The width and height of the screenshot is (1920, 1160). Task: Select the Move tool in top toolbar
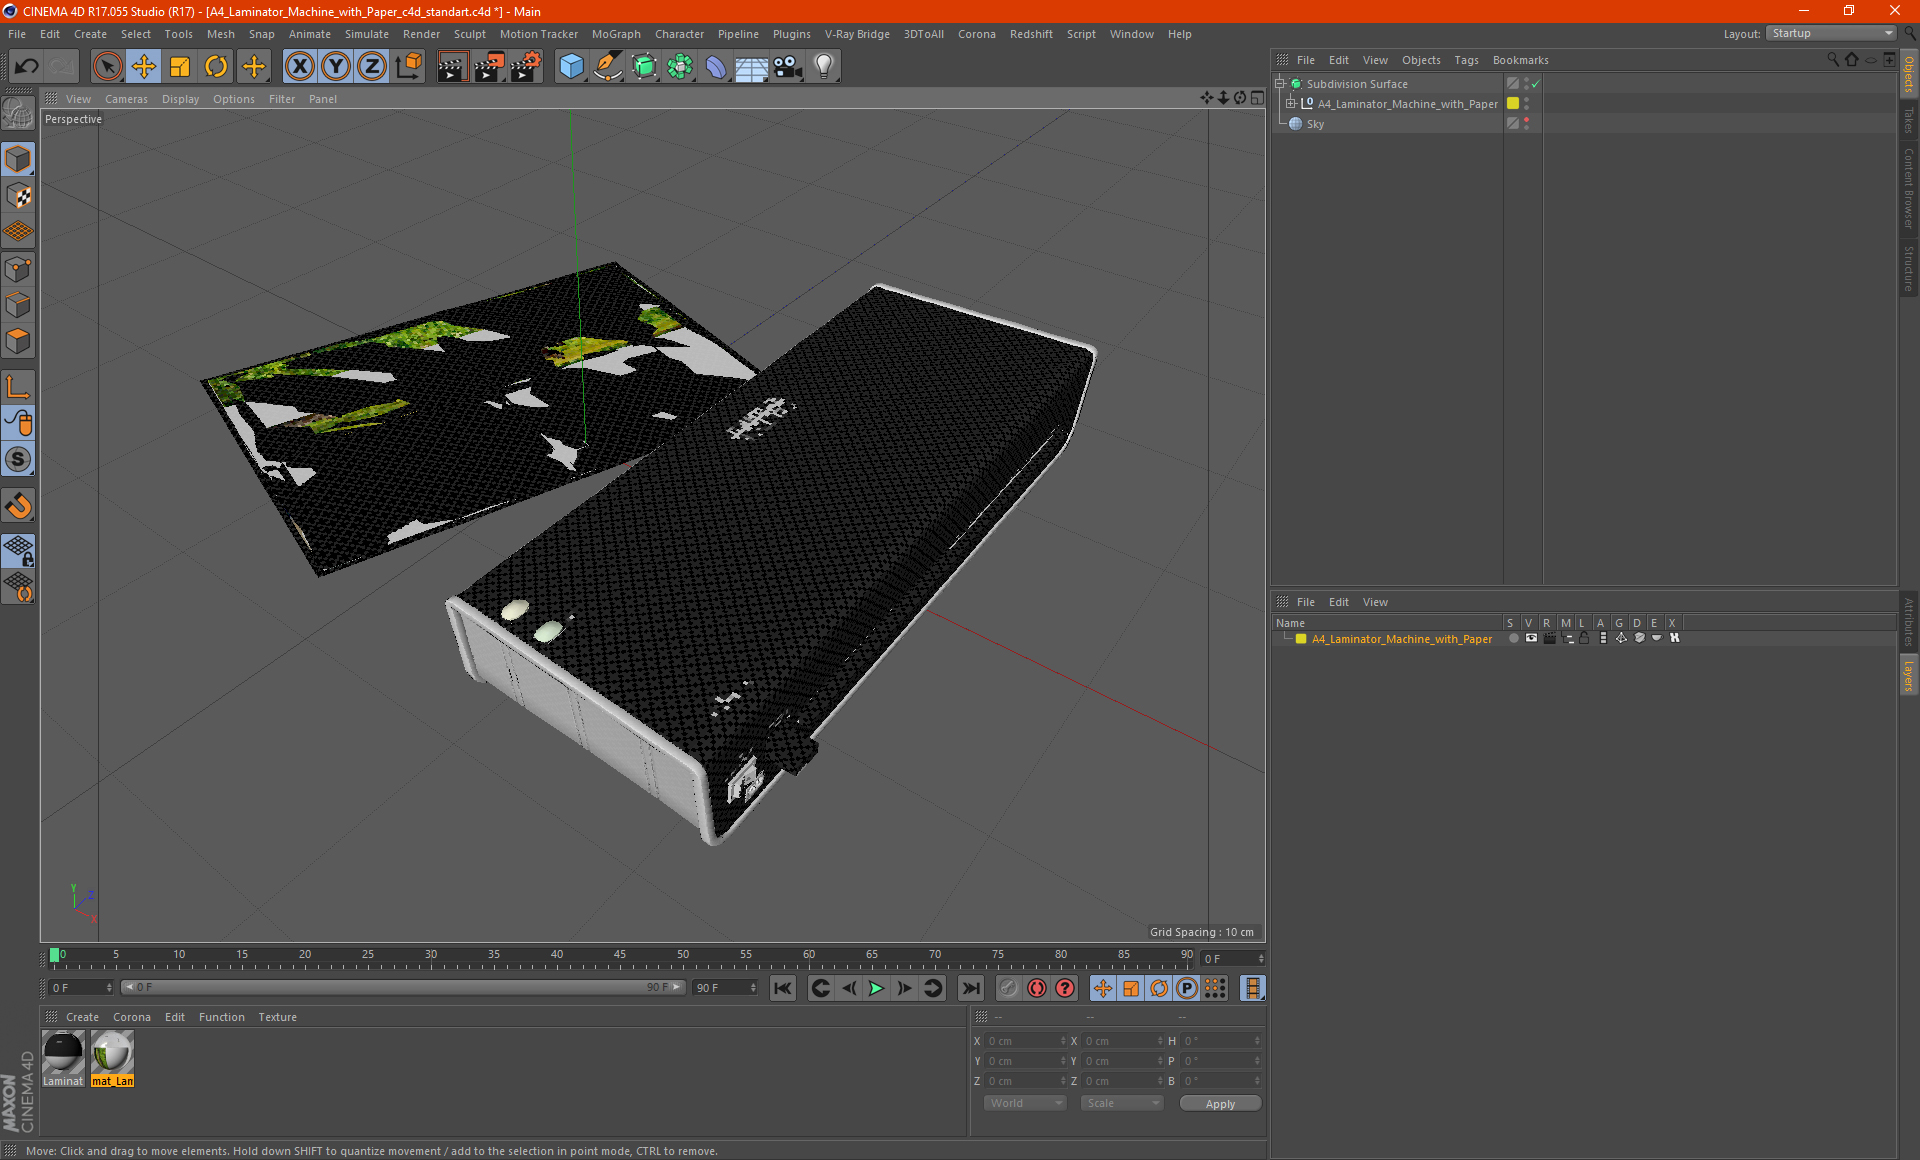pos(144,67)
